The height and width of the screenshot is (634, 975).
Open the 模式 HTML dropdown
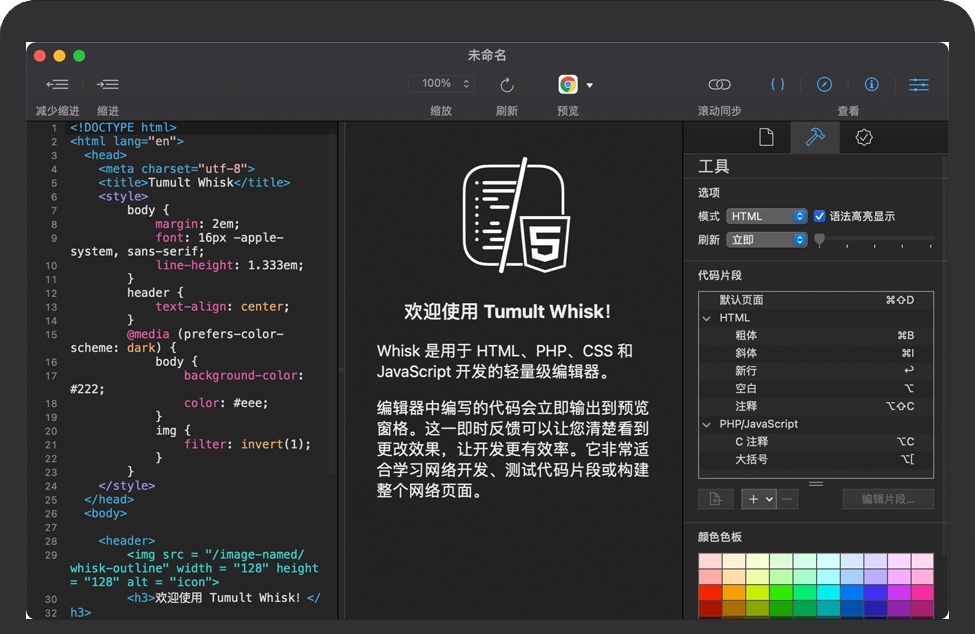point(766,216)
